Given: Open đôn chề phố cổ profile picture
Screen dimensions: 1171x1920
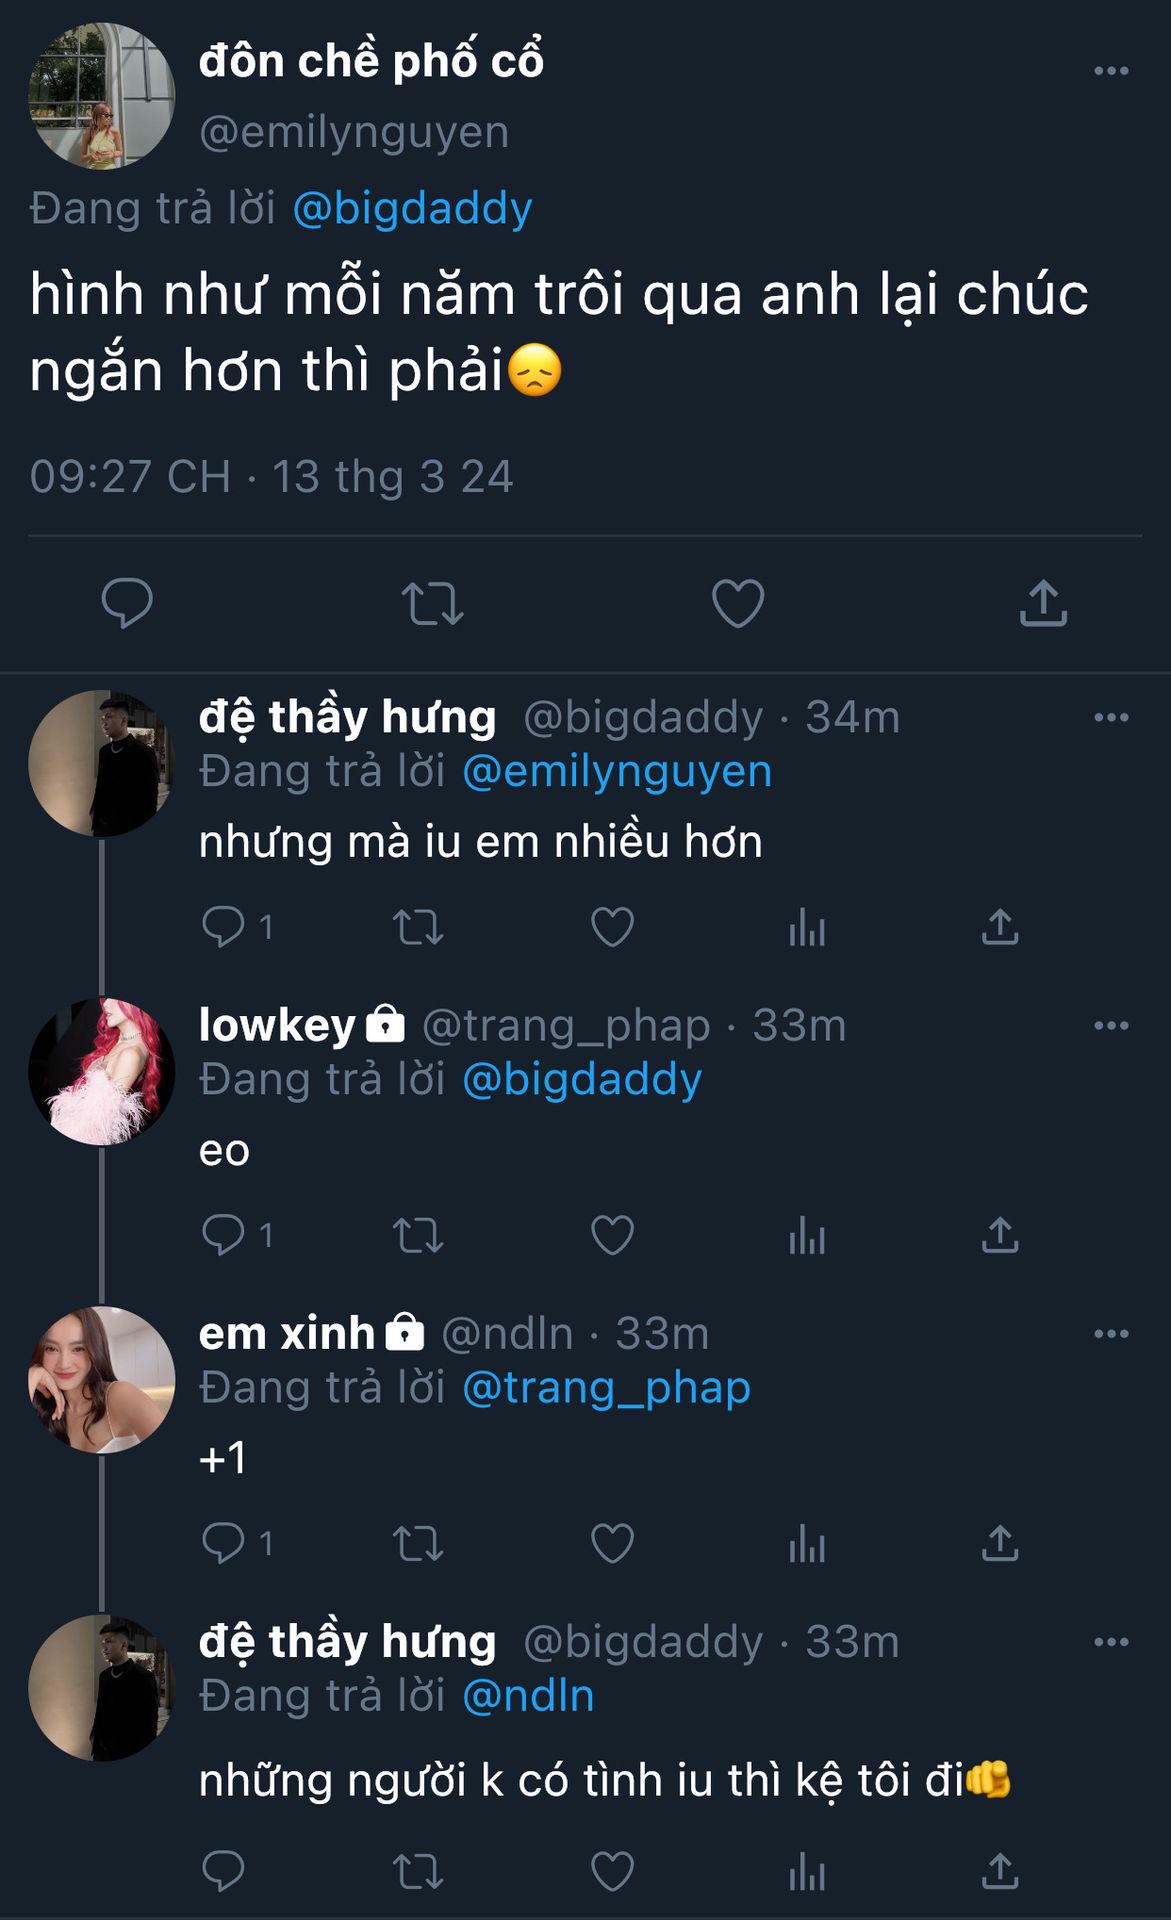Looking at the screenshot, I should click(101, 96).
